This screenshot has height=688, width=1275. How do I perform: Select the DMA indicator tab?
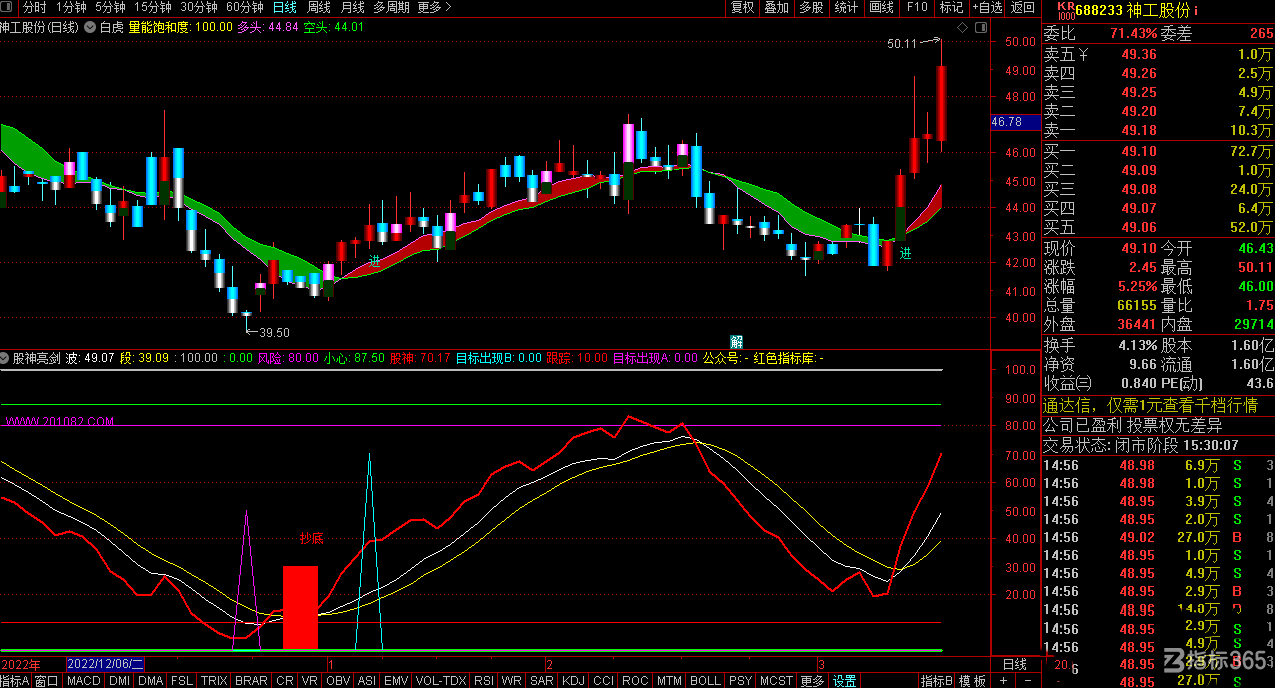pyautogui.click(x=150, y=681)
